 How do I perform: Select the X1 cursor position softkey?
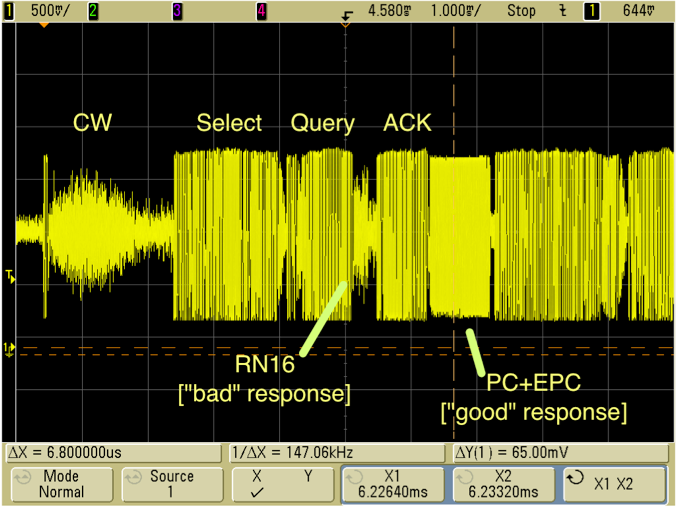point(392,484)
